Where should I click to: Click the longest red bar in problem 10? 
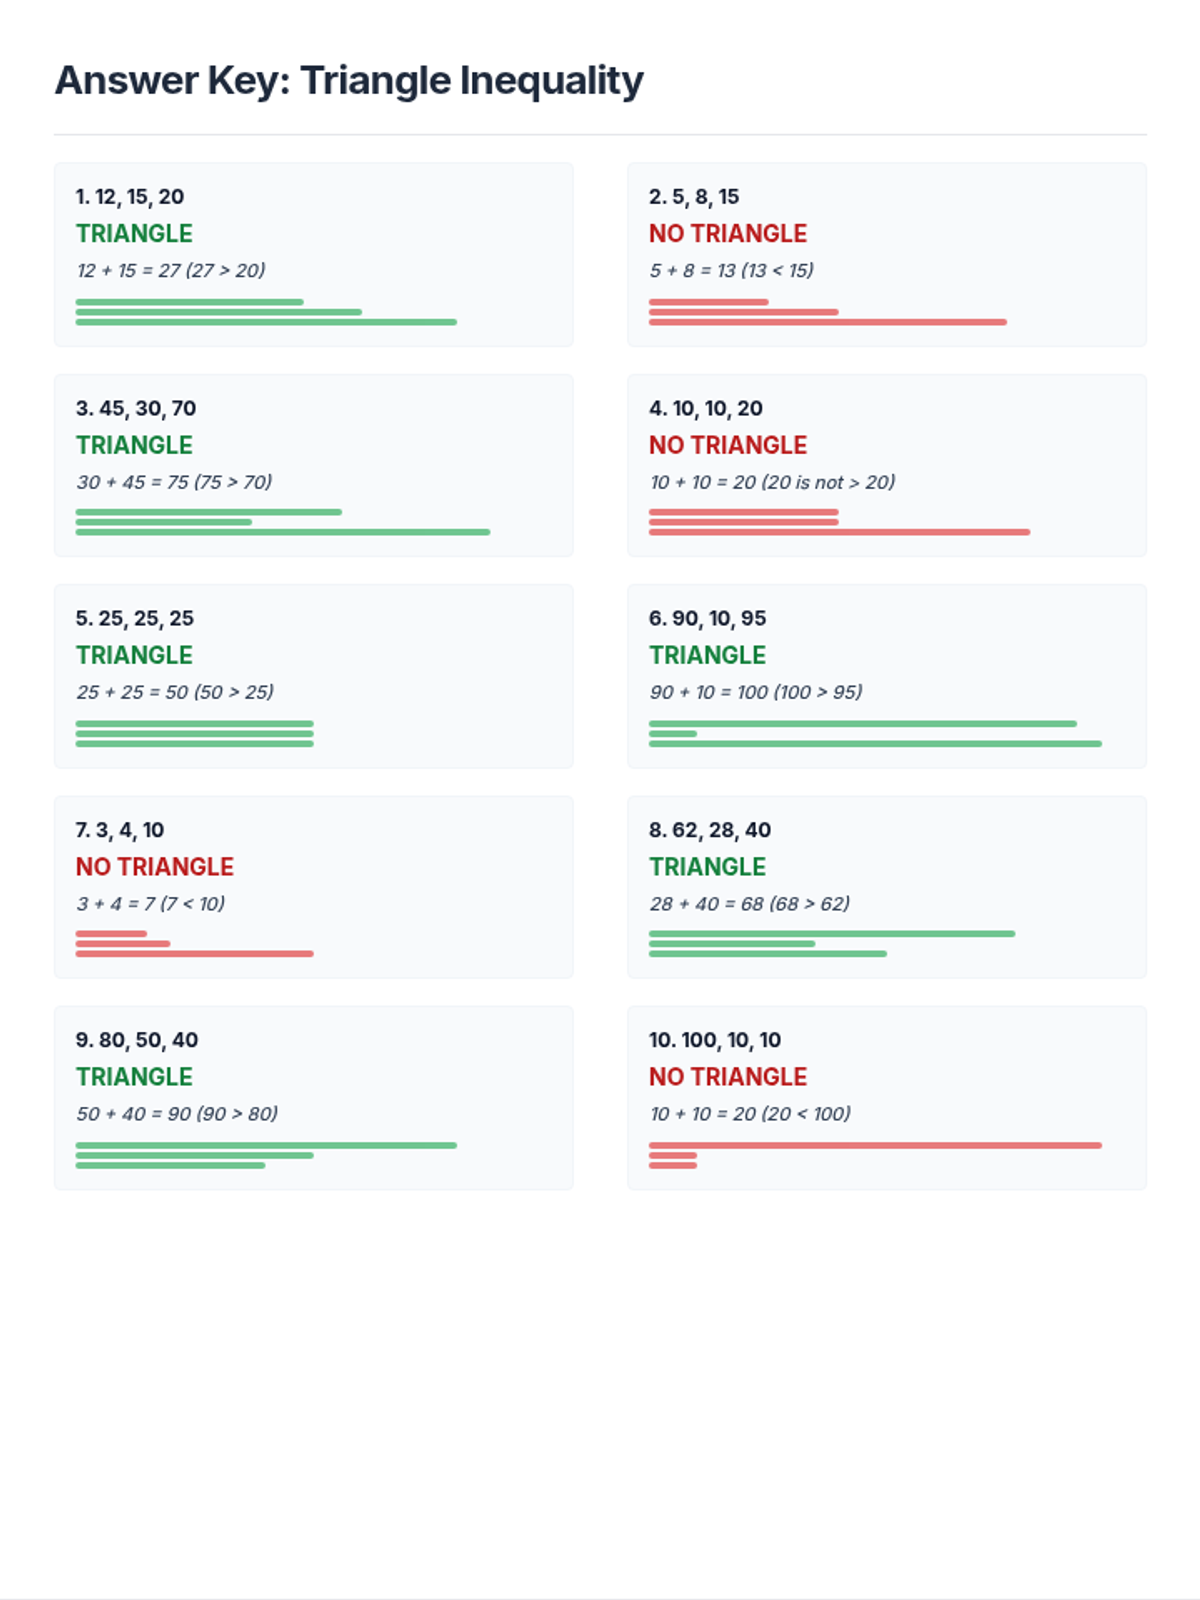click(875, 1145)
